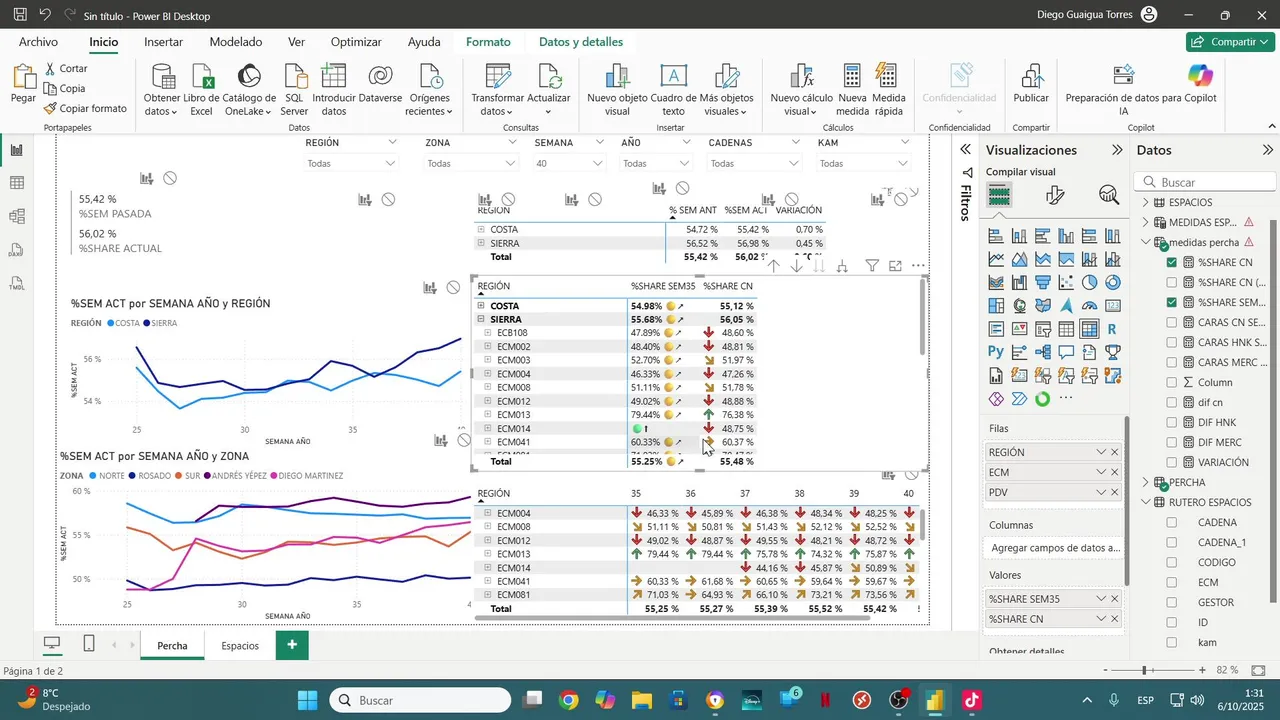This screenshot has width=1280, height=720.
Task: Open Libro de Excel data source
Action: (x=201, y=76)
